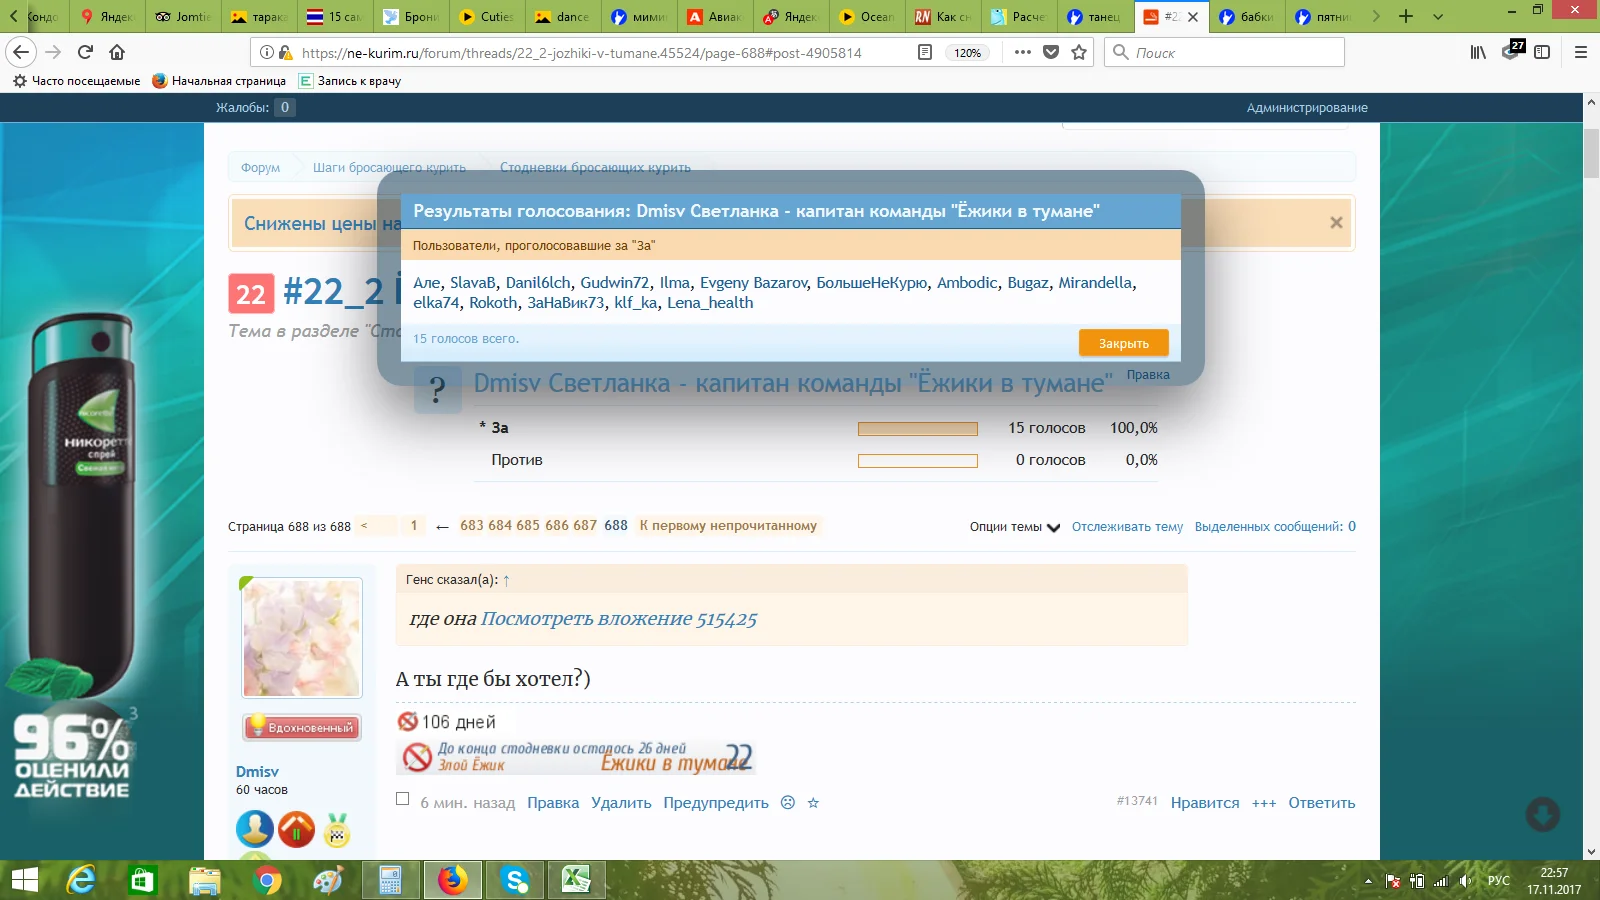Click the page vertical scrollbar thumb
Viewport: 1600px width, 900px height.
coord(1591,153)
